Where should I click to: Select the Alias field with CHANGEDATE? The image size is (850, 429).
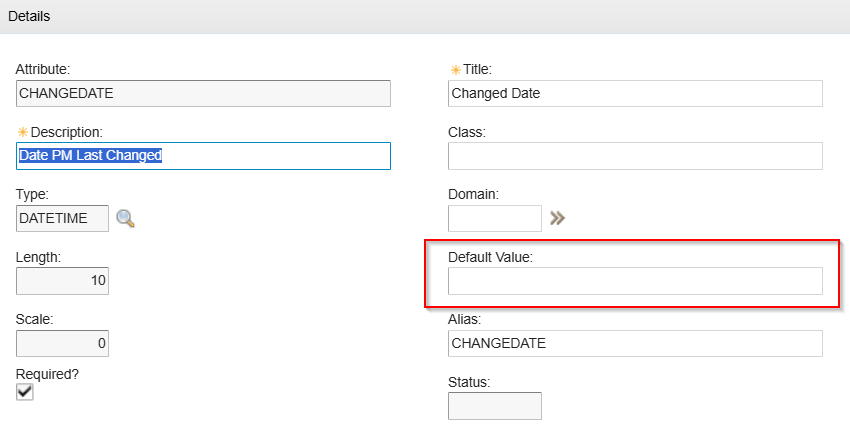(x=635, y=344)
